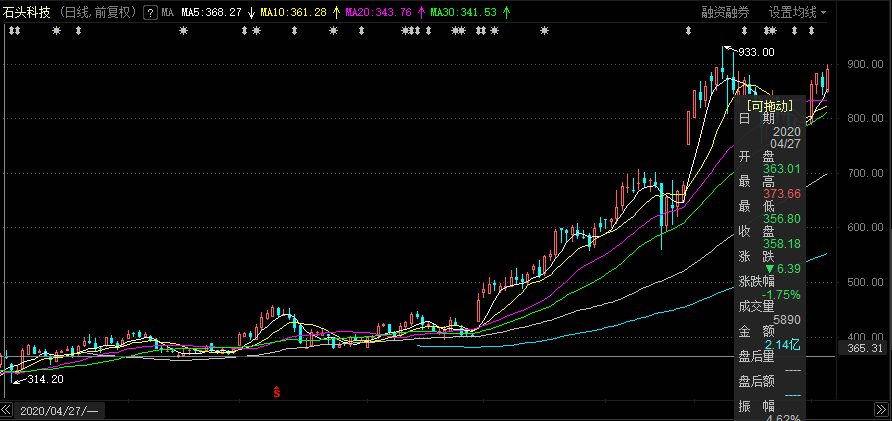
Task: Click the 石头科技 stock name
Action: pos(27,12)
